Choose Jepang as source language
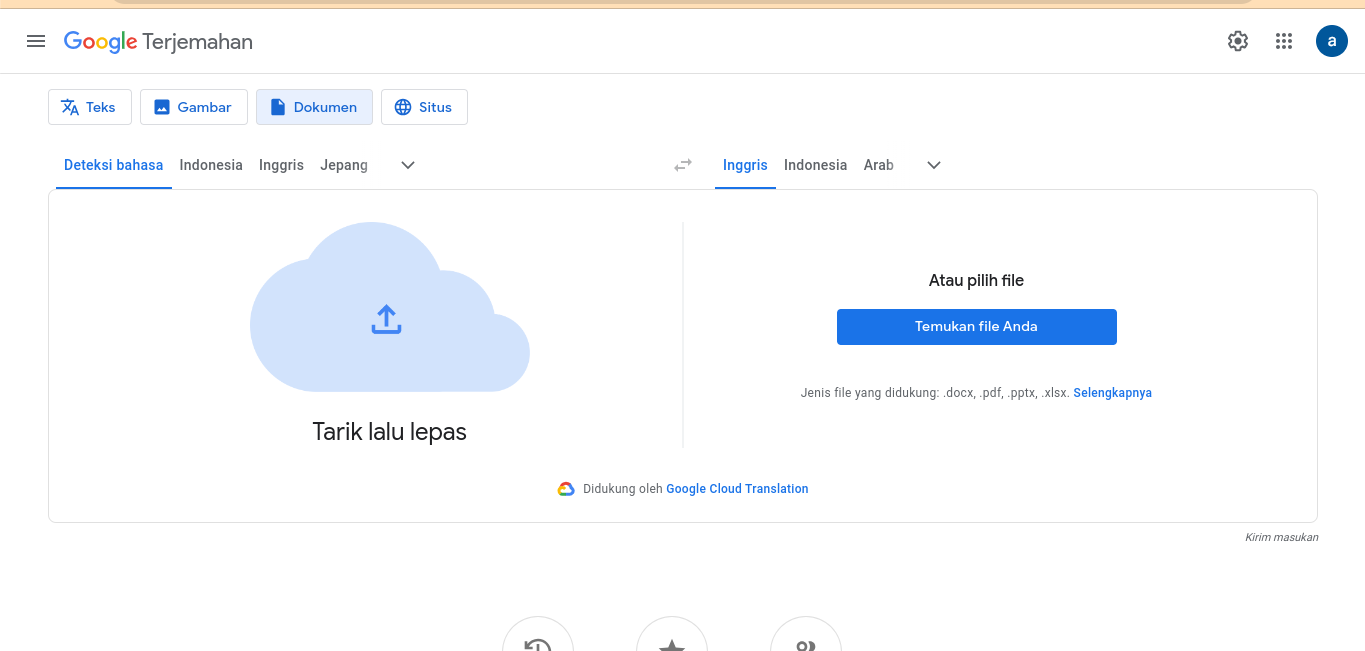 coord(344,165)
